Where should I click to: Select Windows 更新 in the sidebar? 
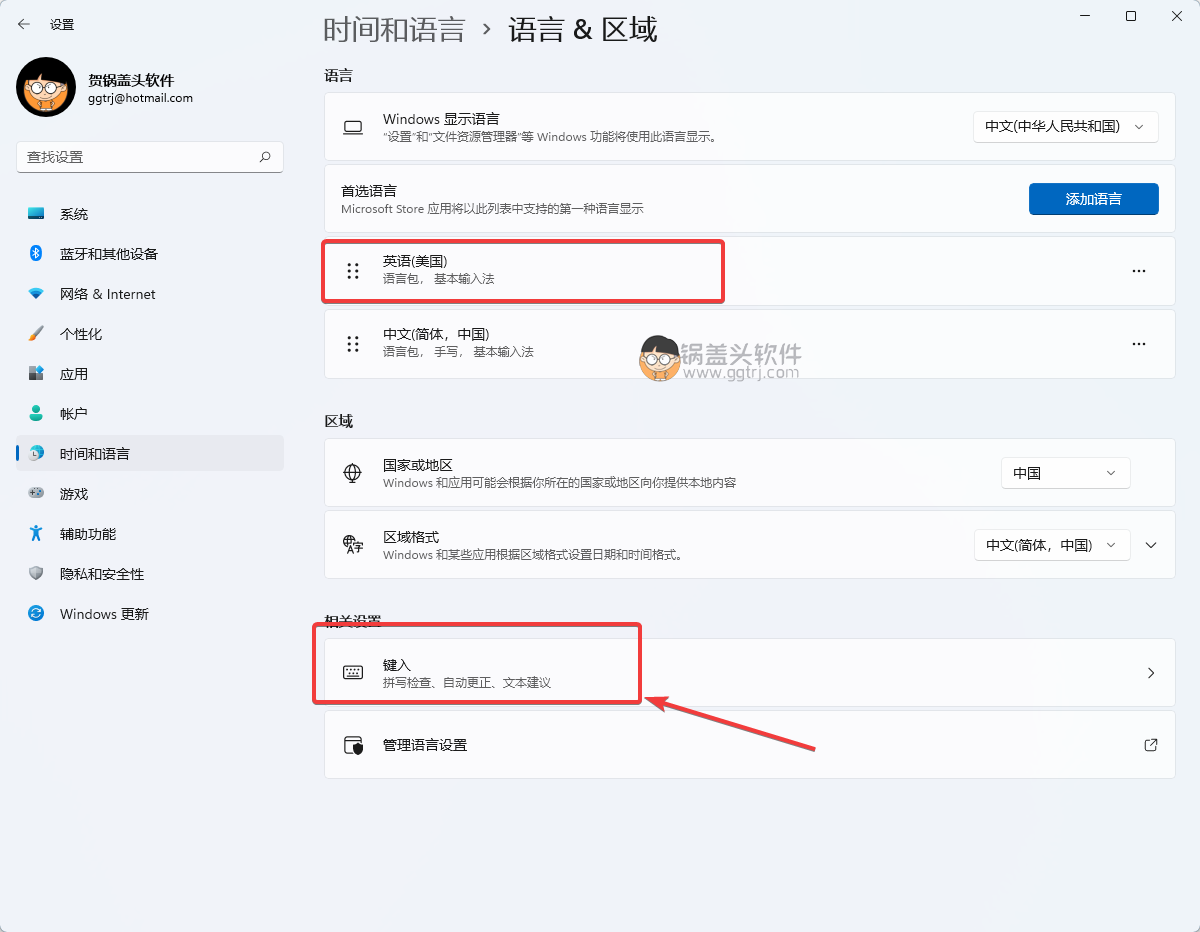click(x=150, y=614)
